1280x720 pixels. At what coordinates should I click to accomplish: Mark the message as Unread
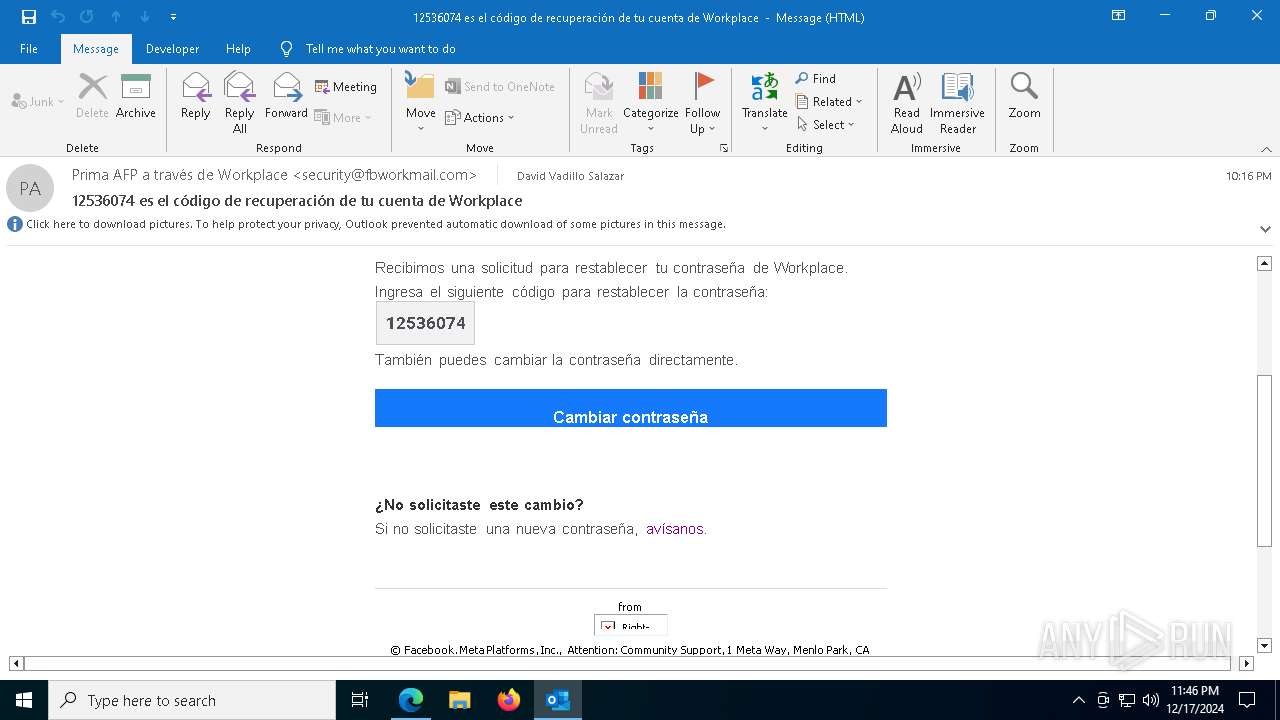[x=599, y=103]
